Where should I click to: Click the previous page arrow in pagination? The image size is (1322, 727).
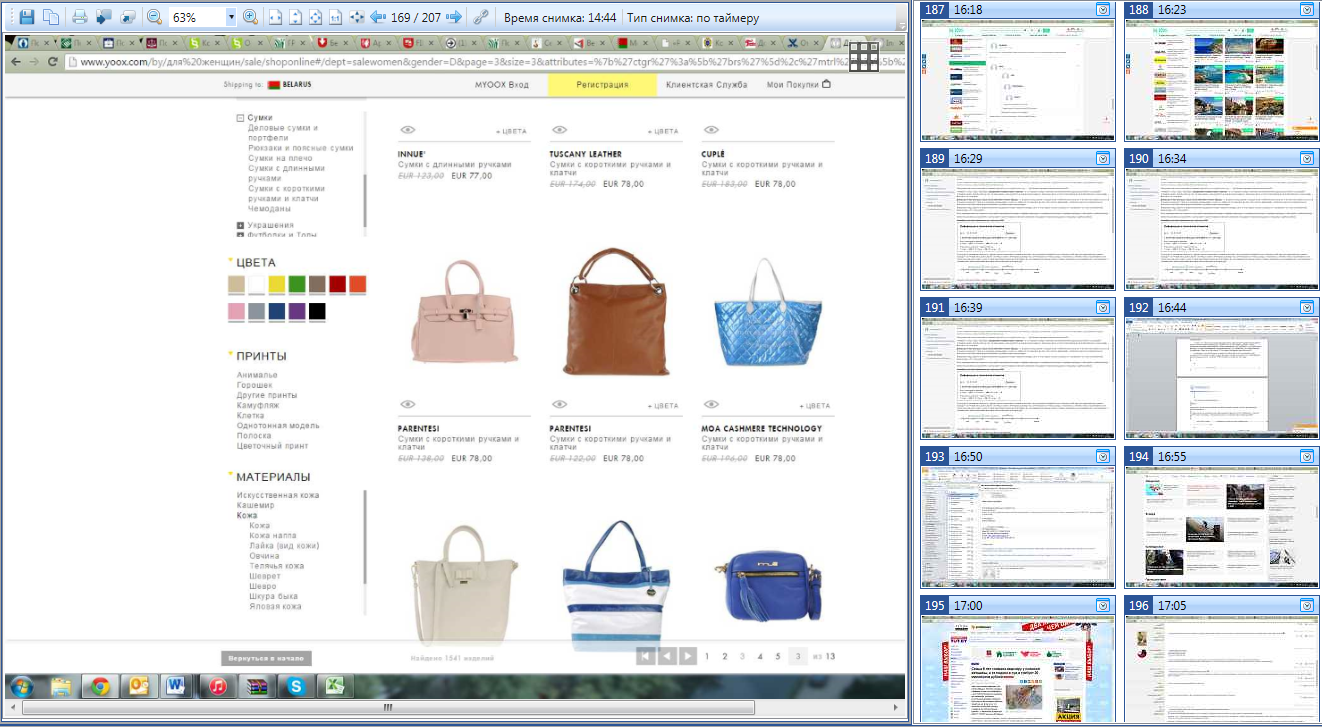[x=667, y=656]
